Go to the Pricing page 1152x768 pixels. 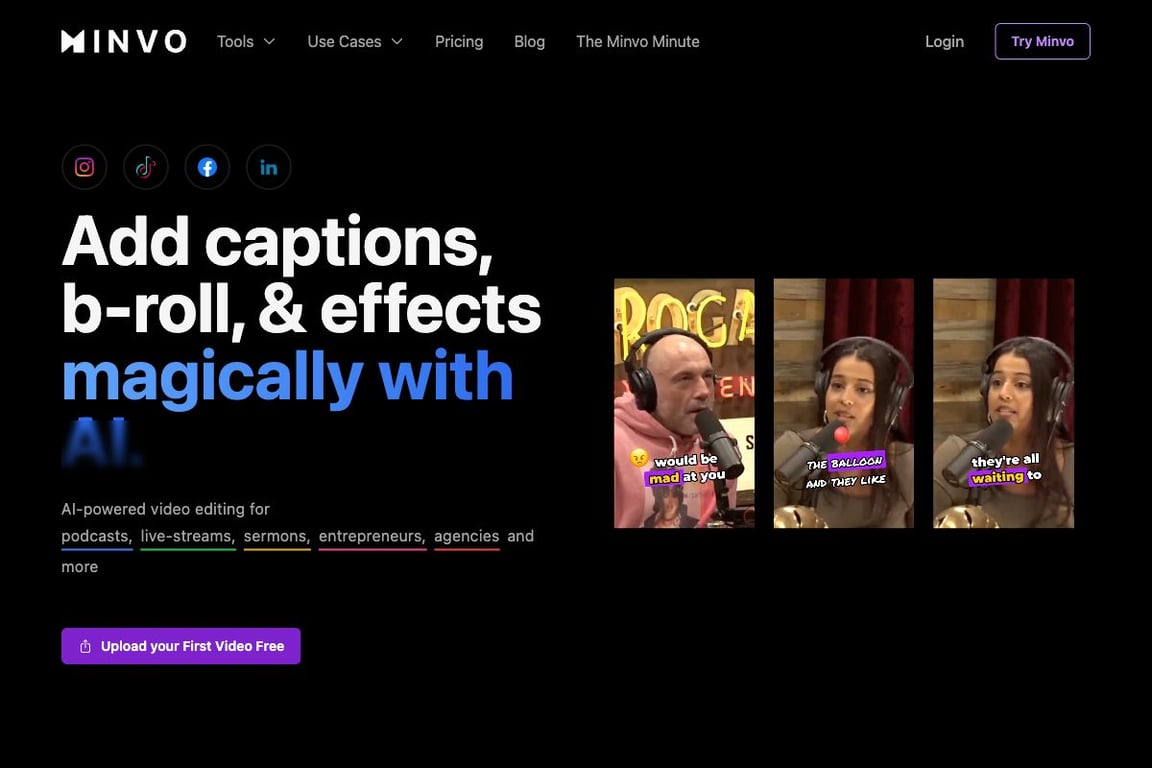click(x=459, y=42)
